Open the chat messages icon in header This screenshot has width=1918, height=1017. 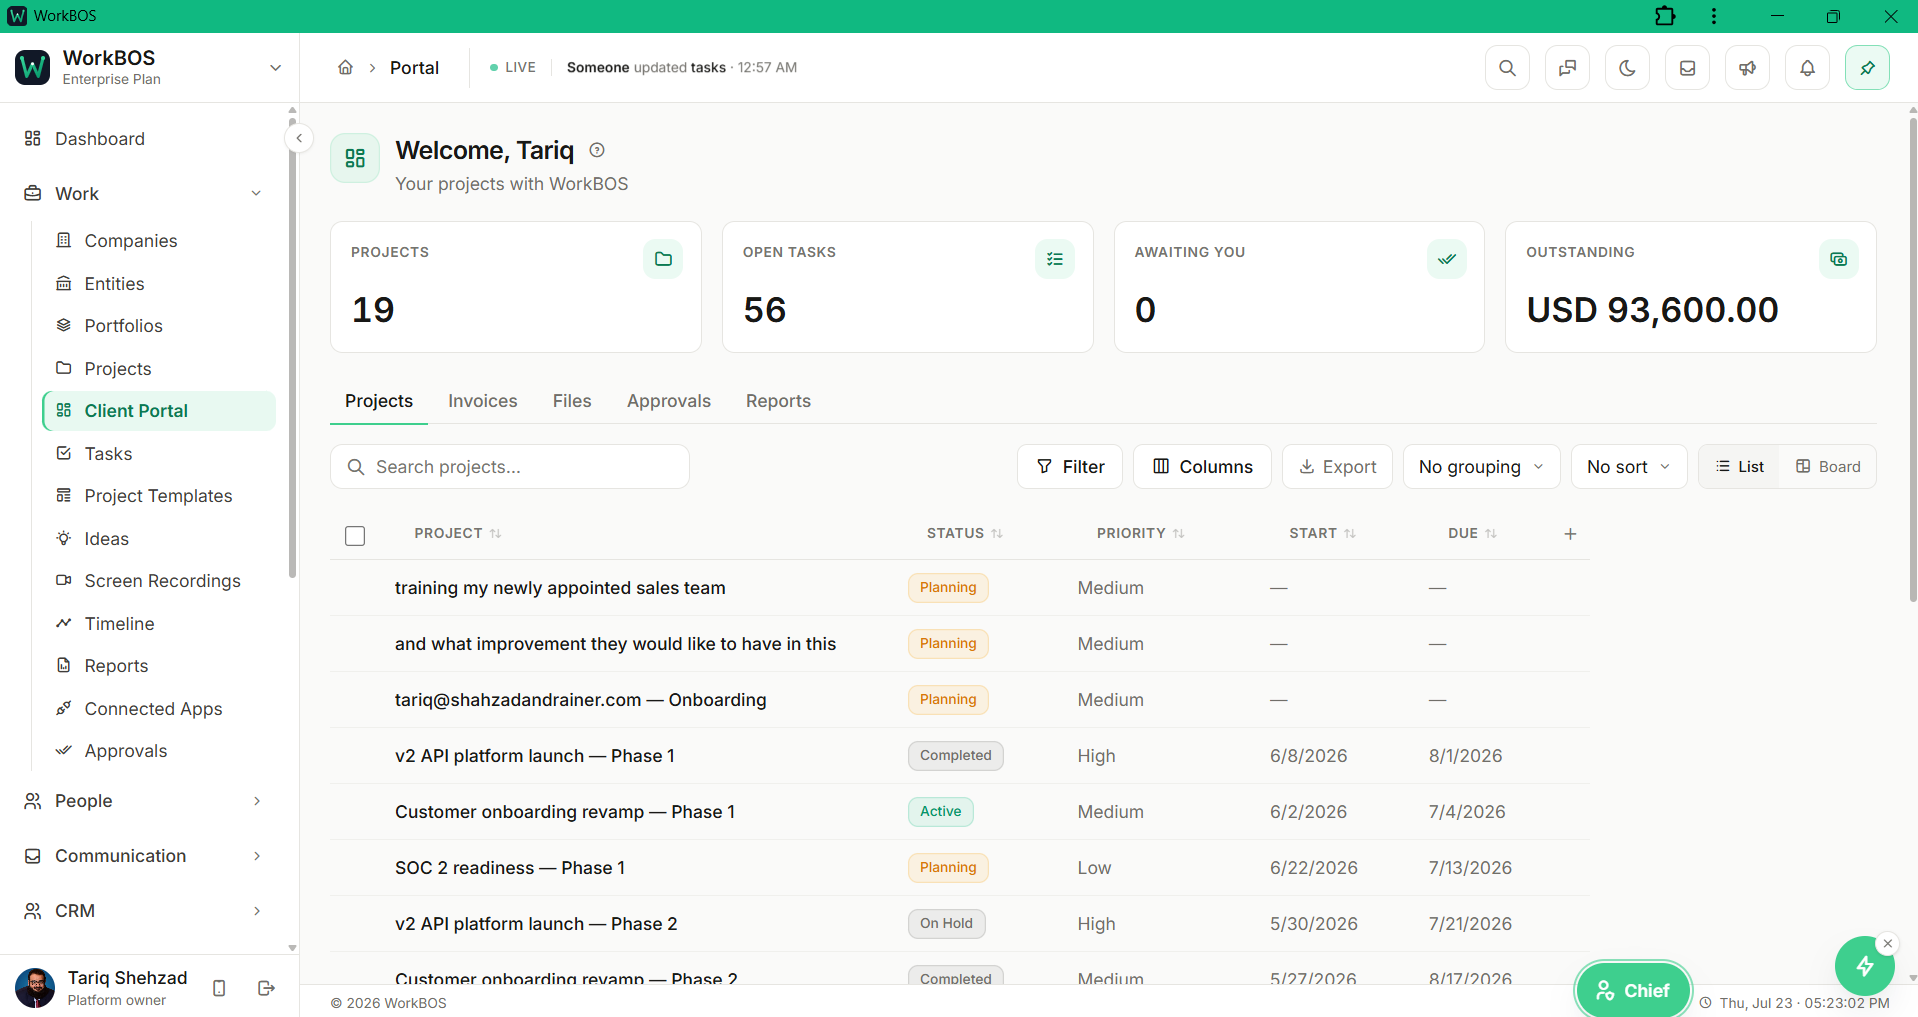[x=1567, y=68]
